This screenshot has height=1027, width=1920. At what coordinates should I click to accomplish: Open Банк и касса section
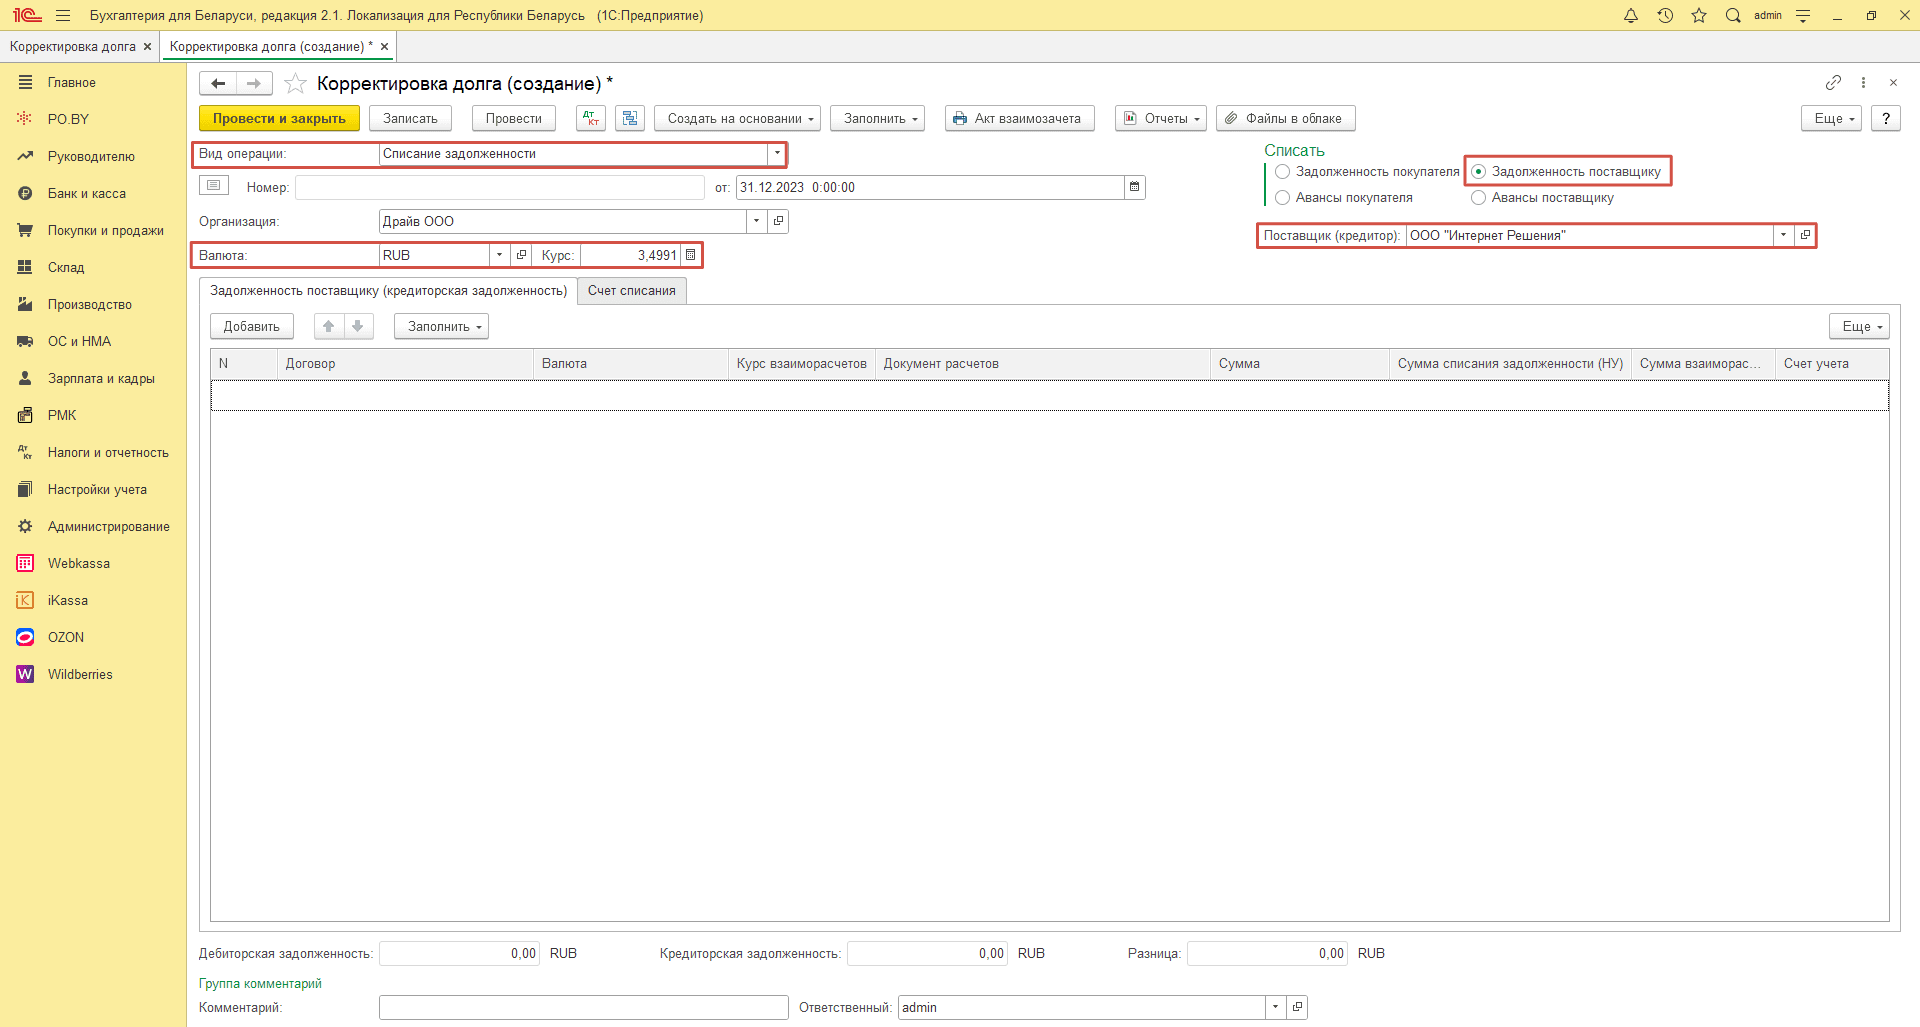pyautogui.click(x=87, y=193)
